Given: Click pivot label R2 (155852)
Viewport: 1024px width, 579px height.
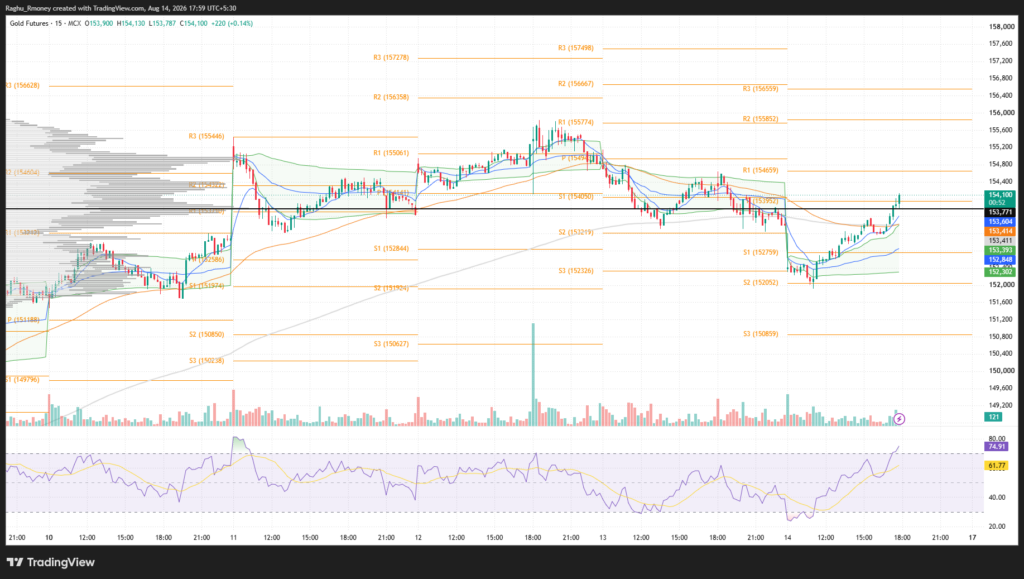Looking at the screenshot, I should click(x=760, y=119).
